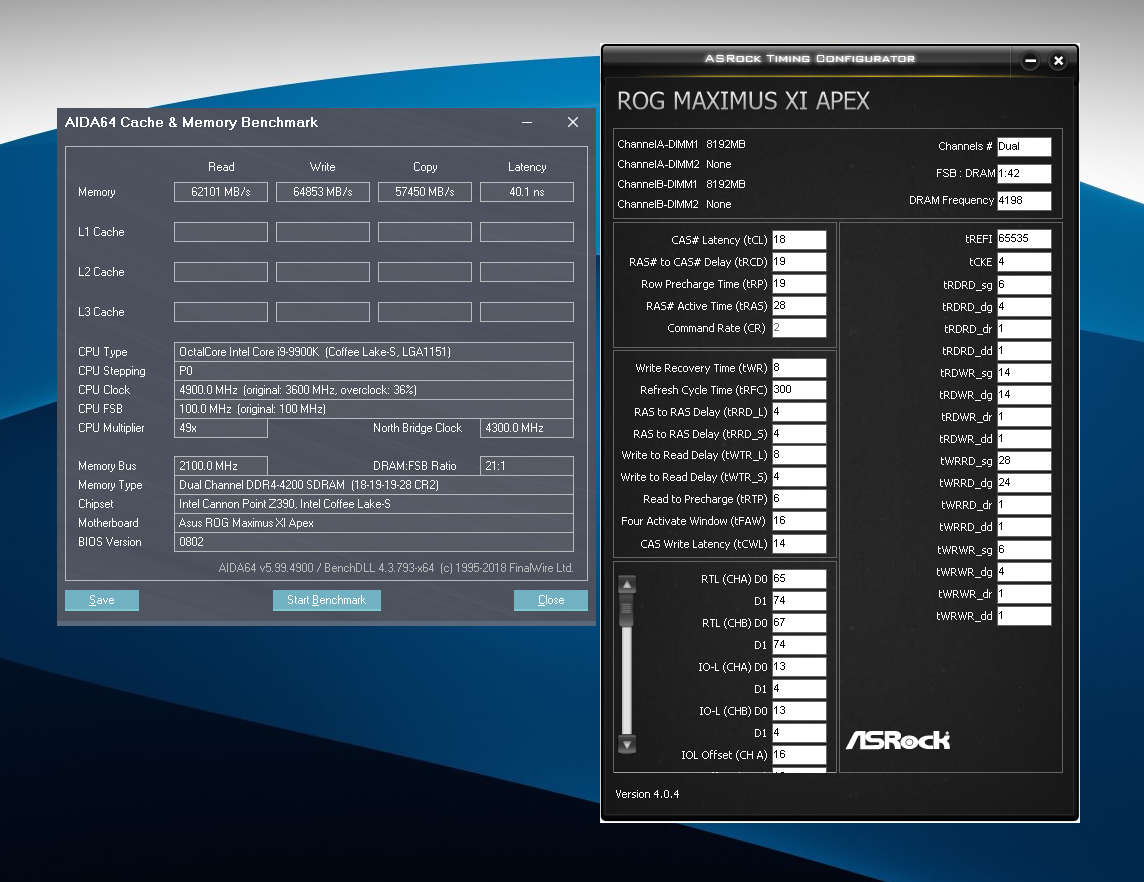Click the tCKE value field
This screenshot has height=882, width=1144.
click(x=1024, y=261)
